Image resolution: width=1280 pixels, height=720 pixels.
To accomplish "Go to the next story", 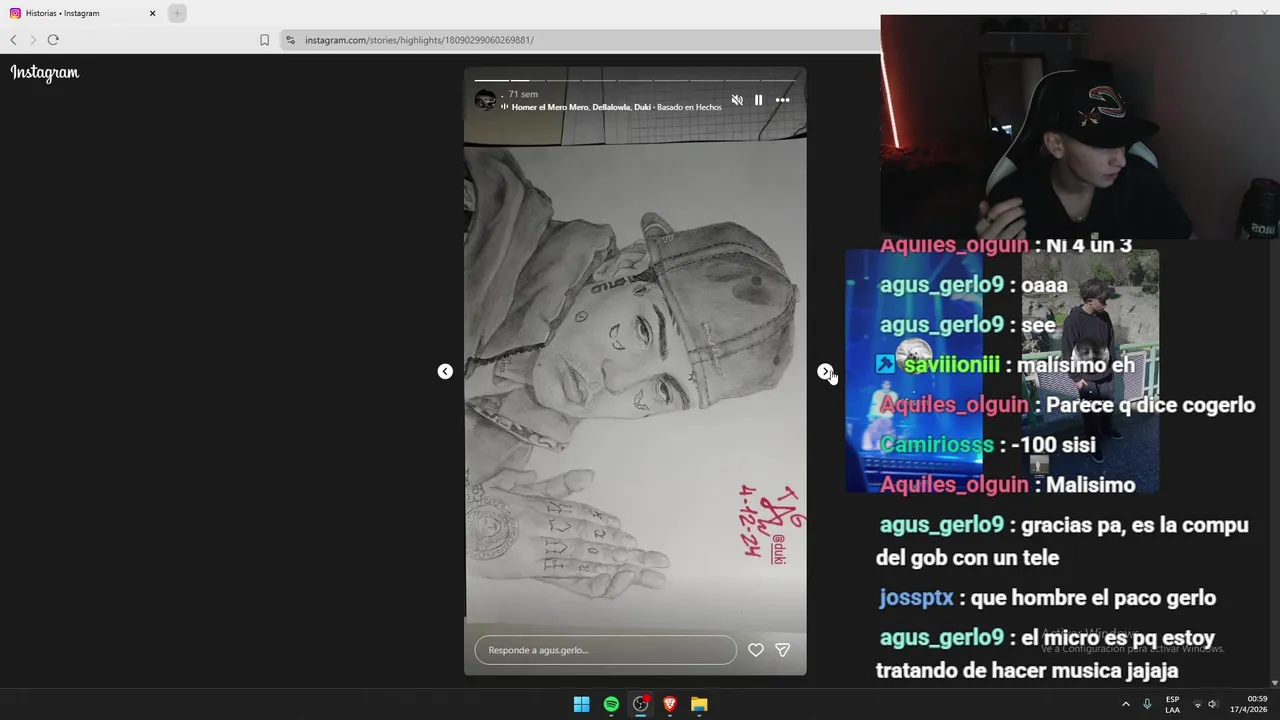I will pos(825,371).
